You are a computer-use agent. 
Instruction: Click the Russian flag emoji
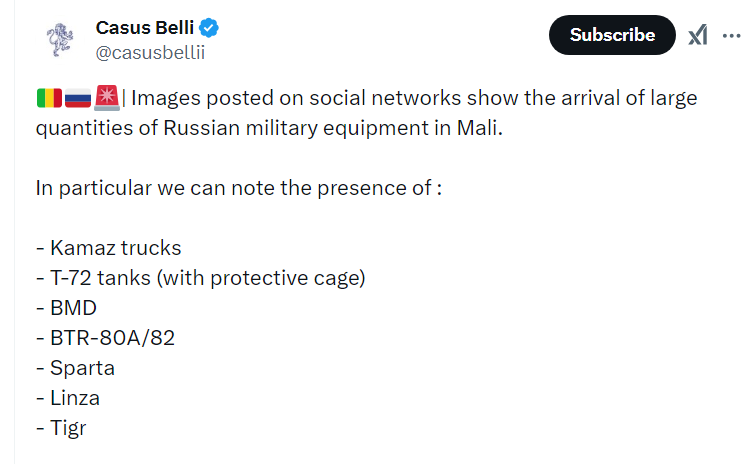pos(78,98)
